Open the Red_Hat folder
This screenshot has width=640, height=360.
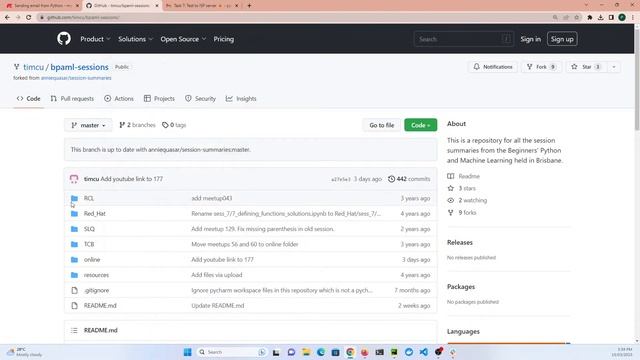95,213
